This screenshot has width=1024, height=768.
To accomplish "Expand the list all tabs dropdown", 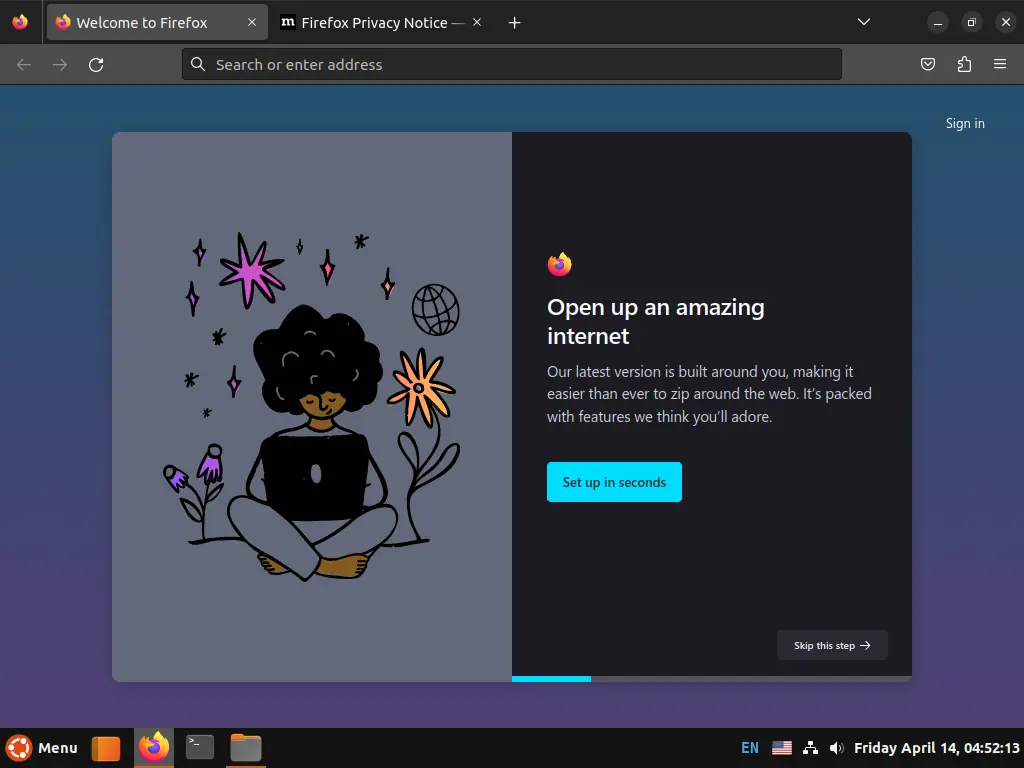I will [x=863, y=22].
